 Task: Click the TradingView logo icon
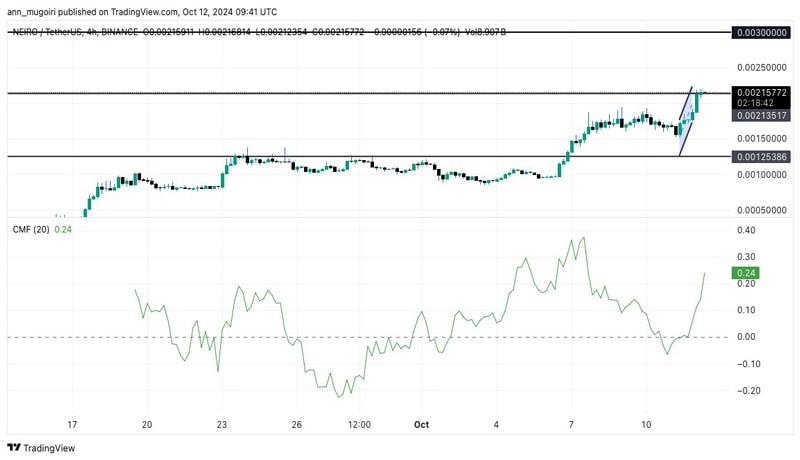[14, 448]
